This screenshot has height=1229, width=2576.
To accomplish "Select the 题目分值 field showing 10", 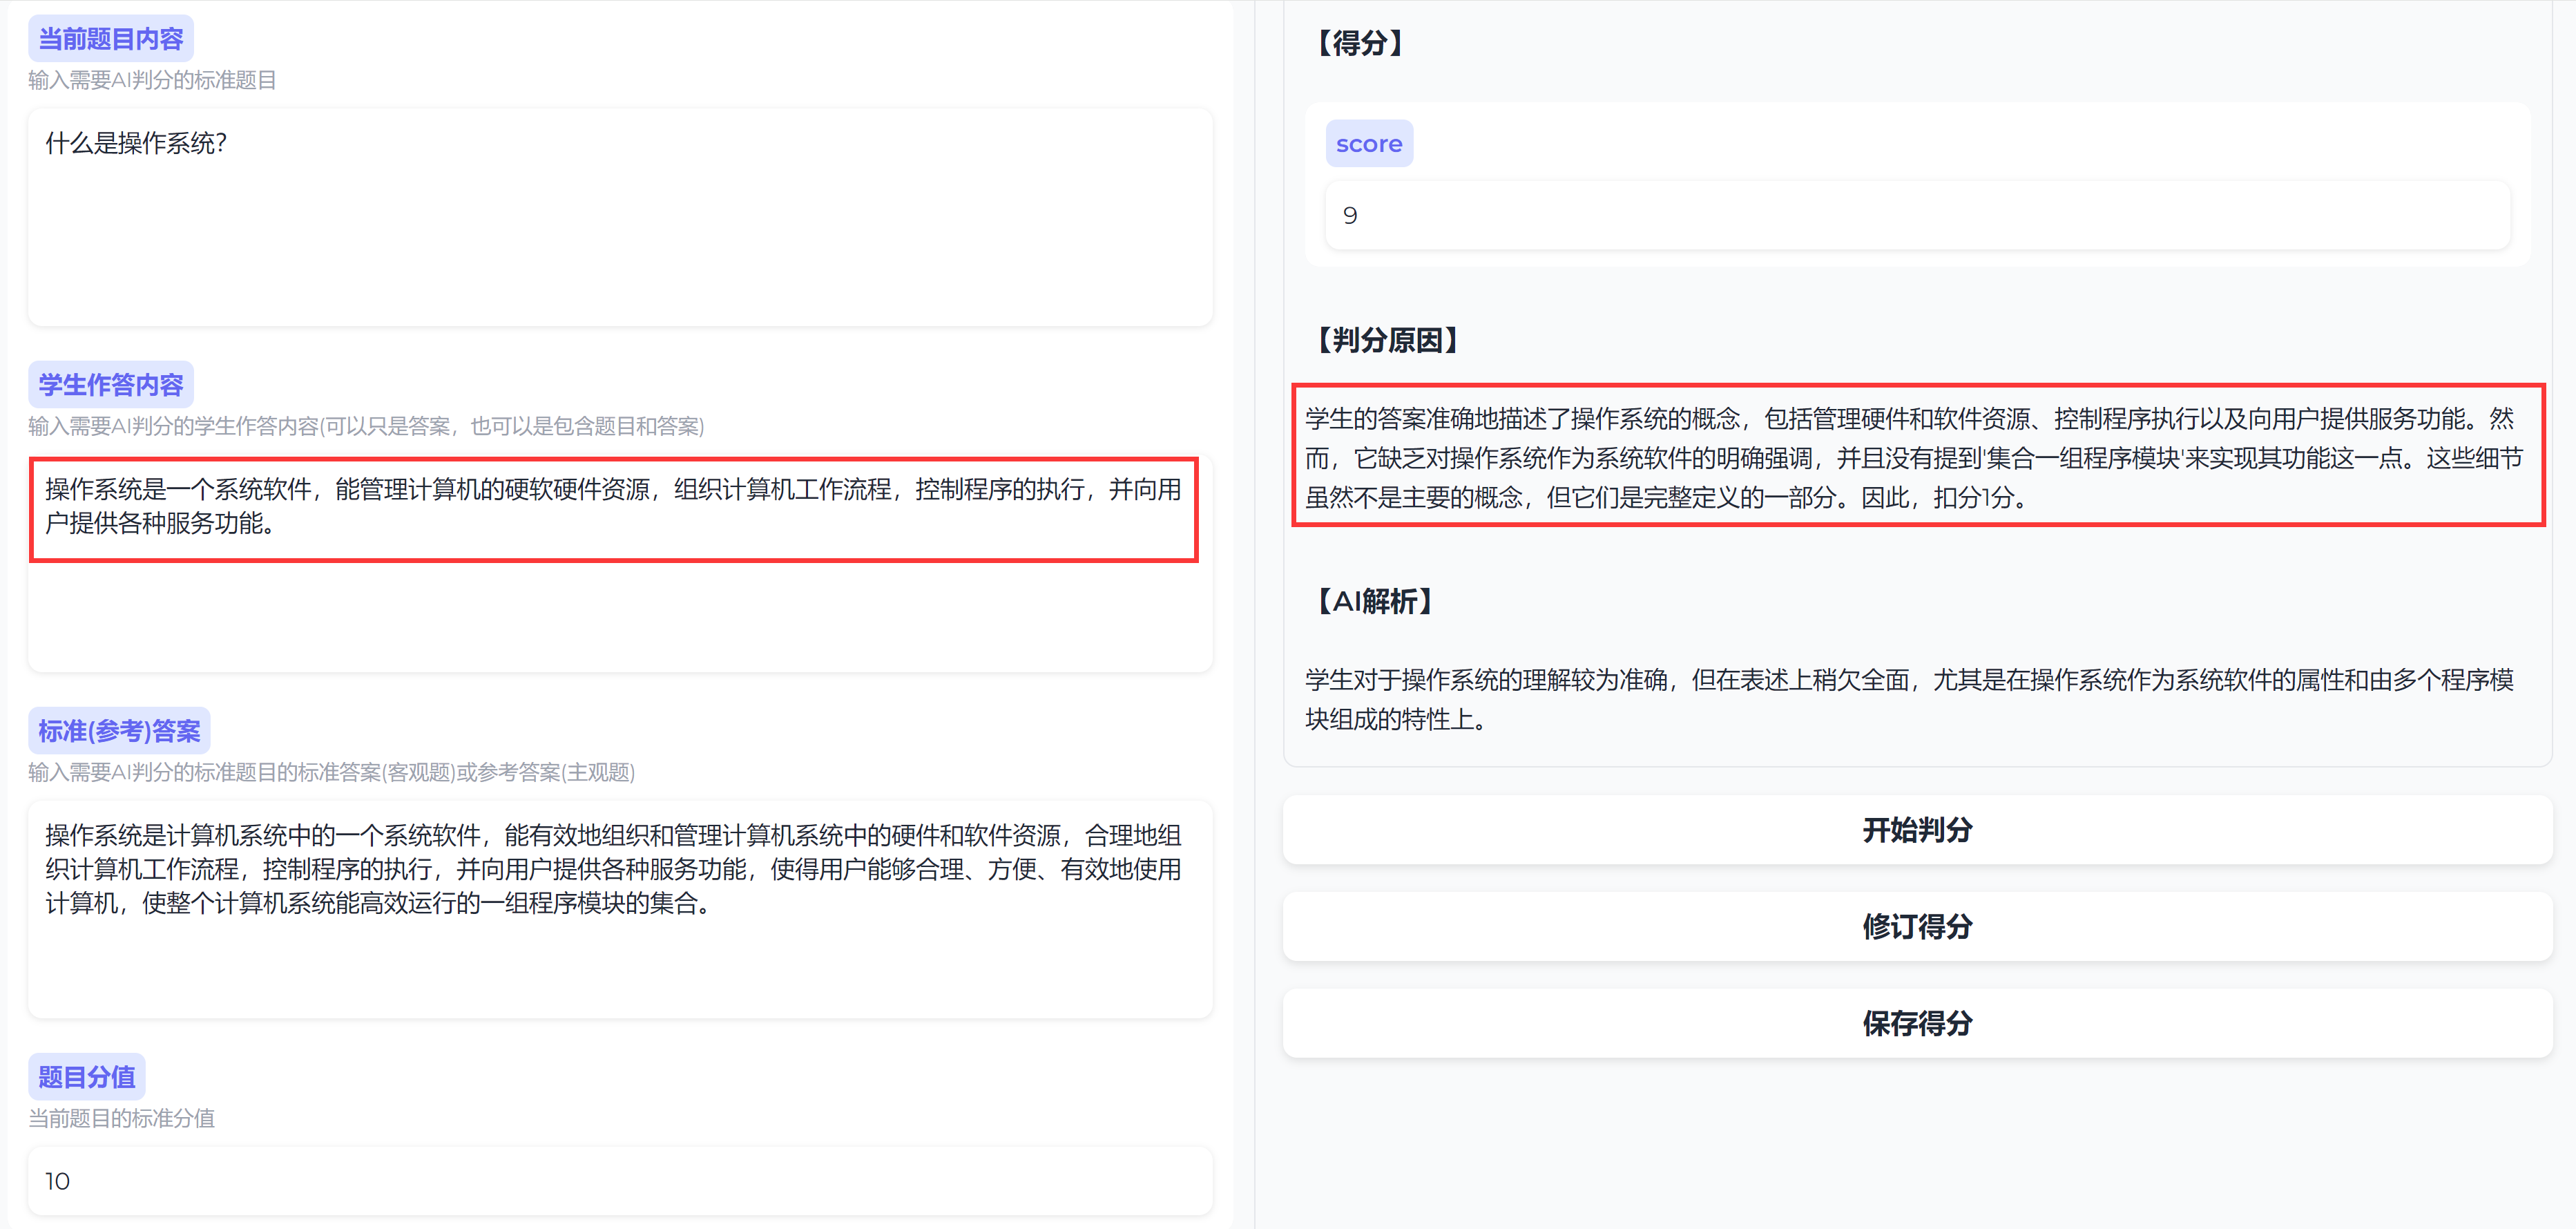I will click(x=620, y=1181).
